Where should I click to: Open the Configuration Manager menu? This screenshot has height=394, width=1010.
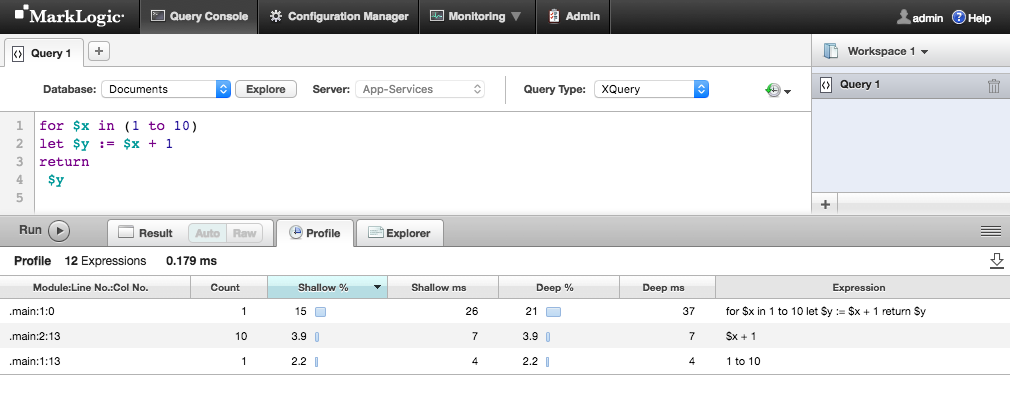(x=339, y=17)
